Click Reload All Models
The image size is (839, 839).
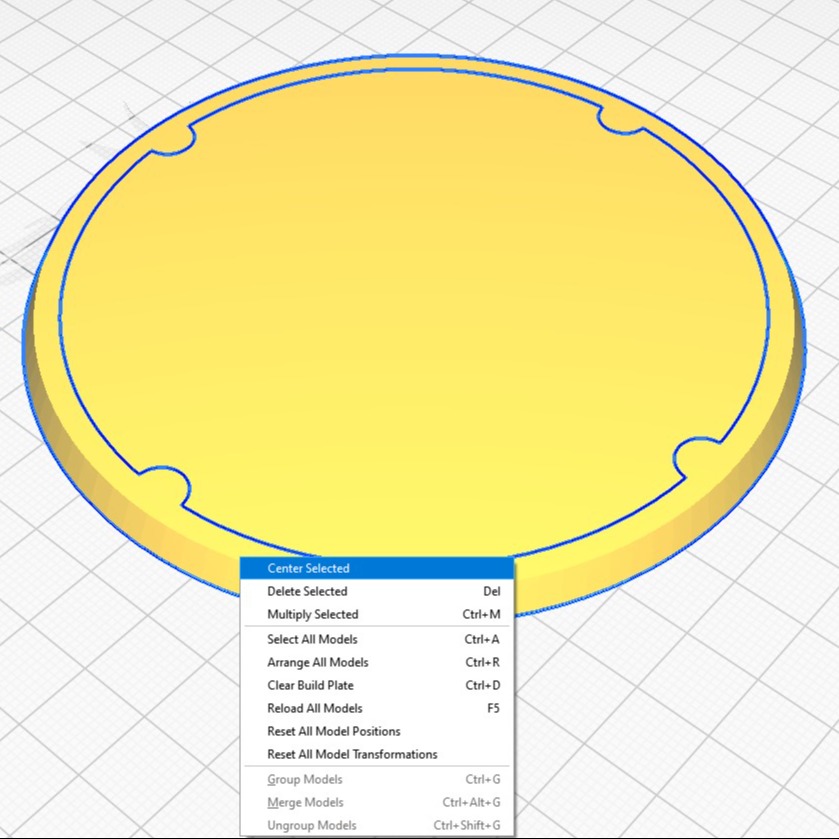[x=314, y=708]
